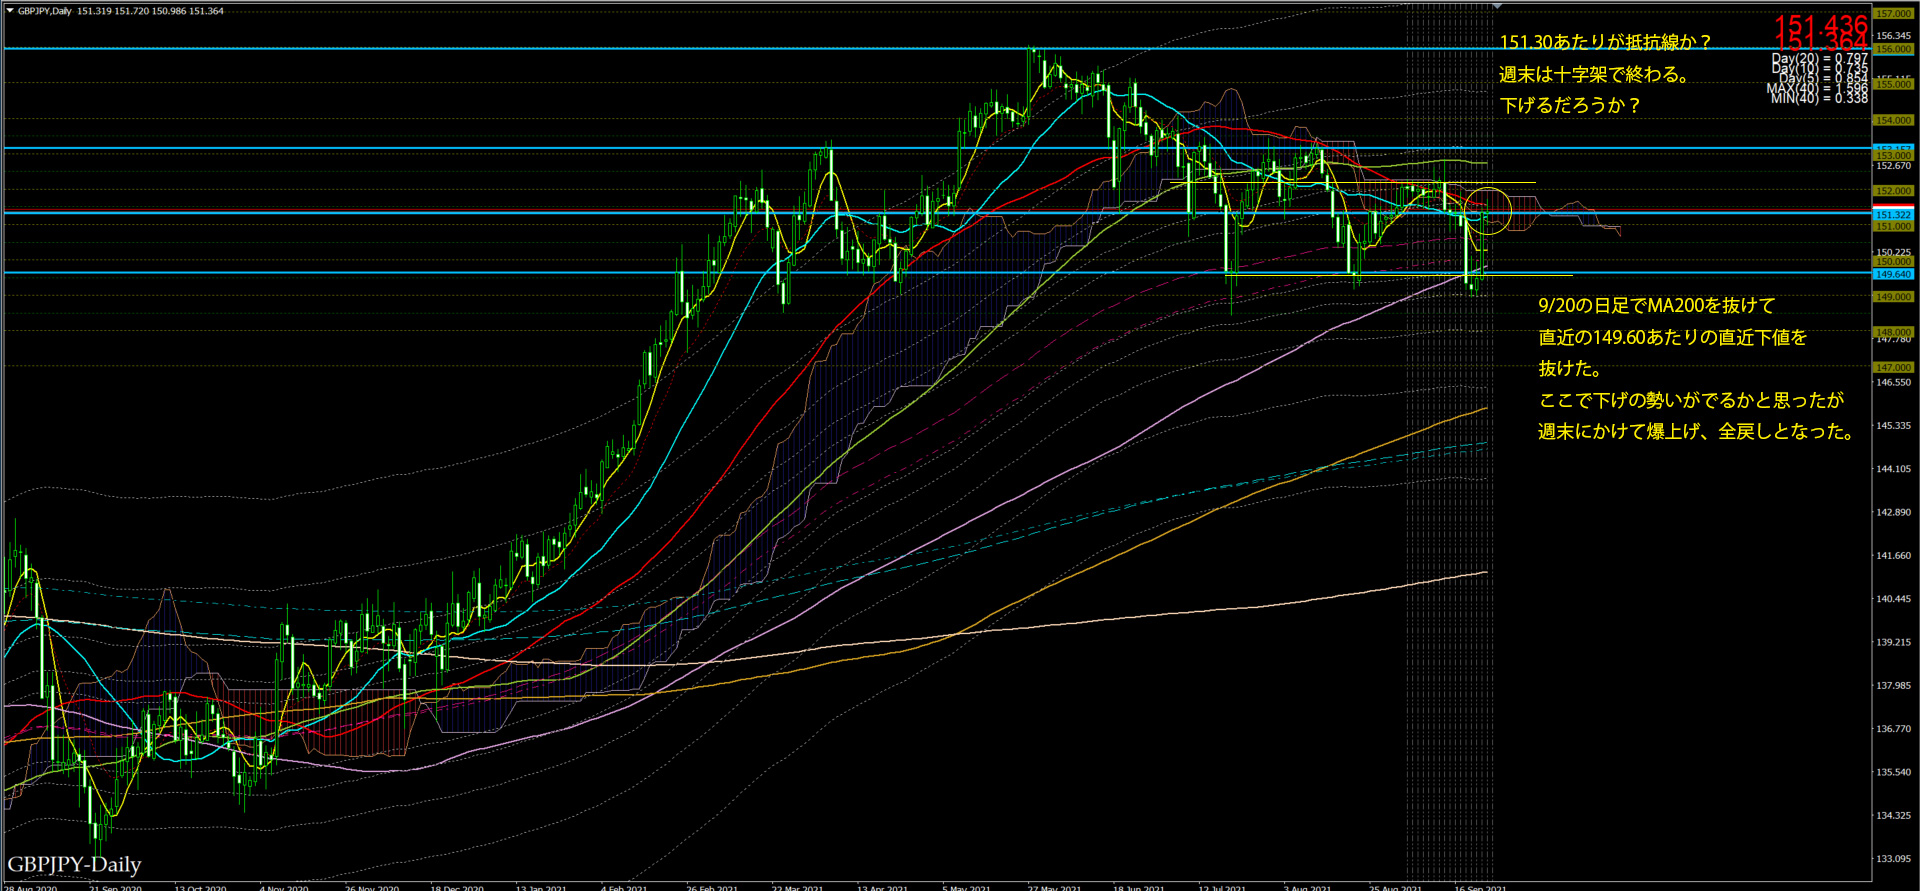Click the 133.095 value on price scale
Image resolution: width=1920 pixels, height=891 pixels.
[1893, 859]
